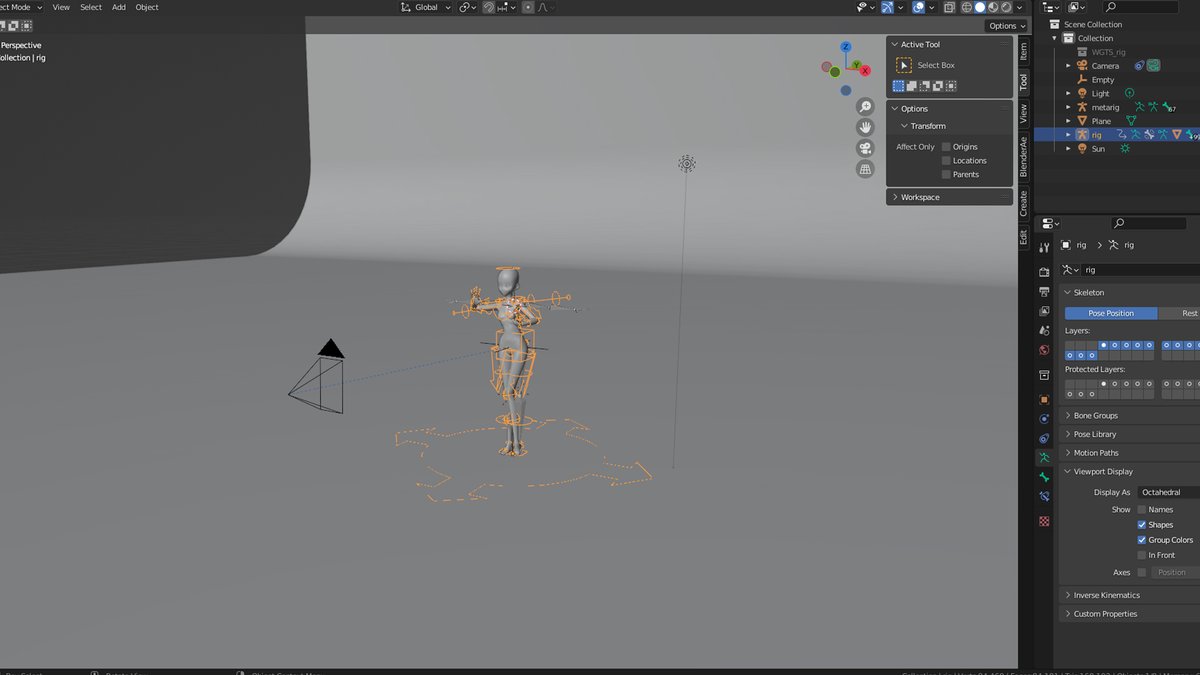Select the Select Box active tool icon
1200x675 pixels.
tap(904, 65)
